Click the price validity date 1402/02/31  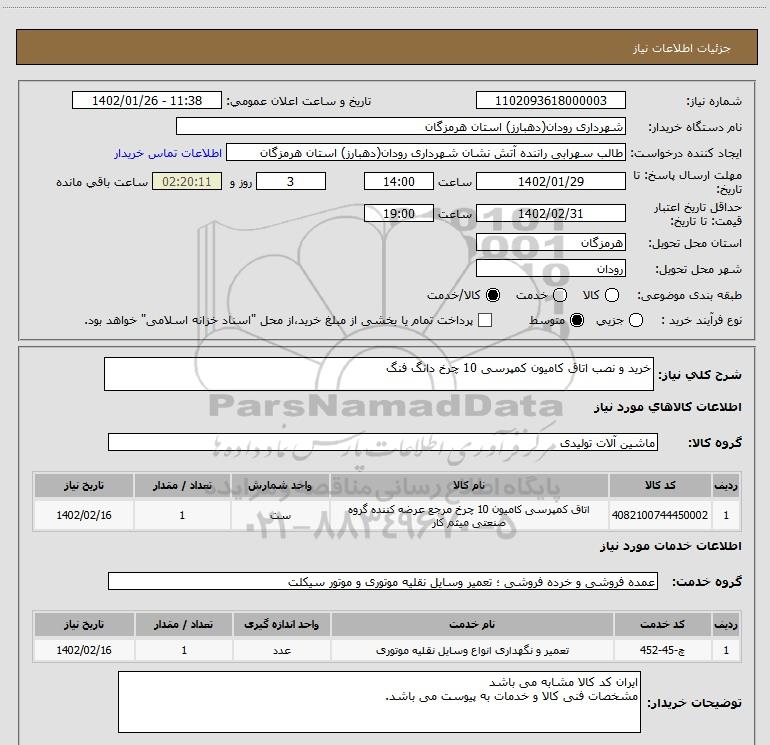click(x=550, y=213)
